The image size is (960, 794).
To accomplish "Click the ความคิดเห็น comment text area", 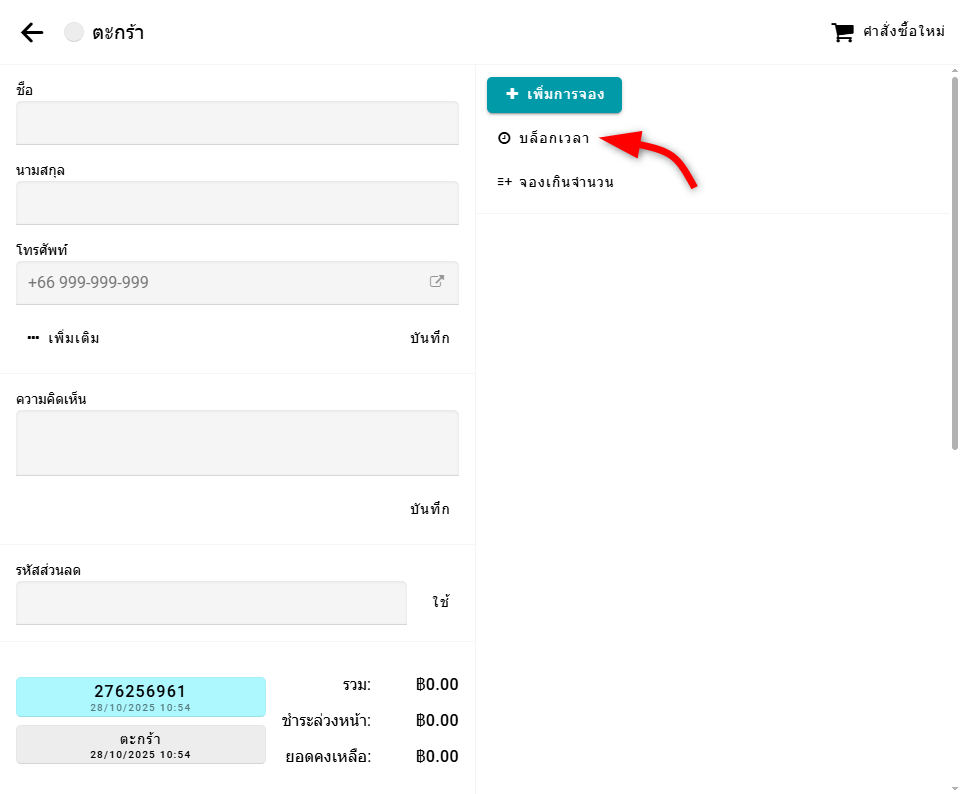I will tap(237, 443).
